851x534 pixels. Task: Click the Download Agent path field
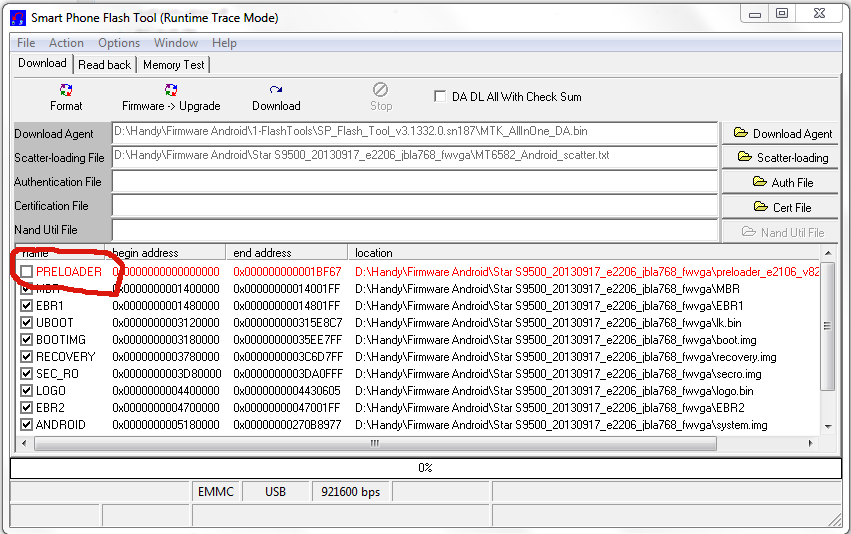coord(415,132)
